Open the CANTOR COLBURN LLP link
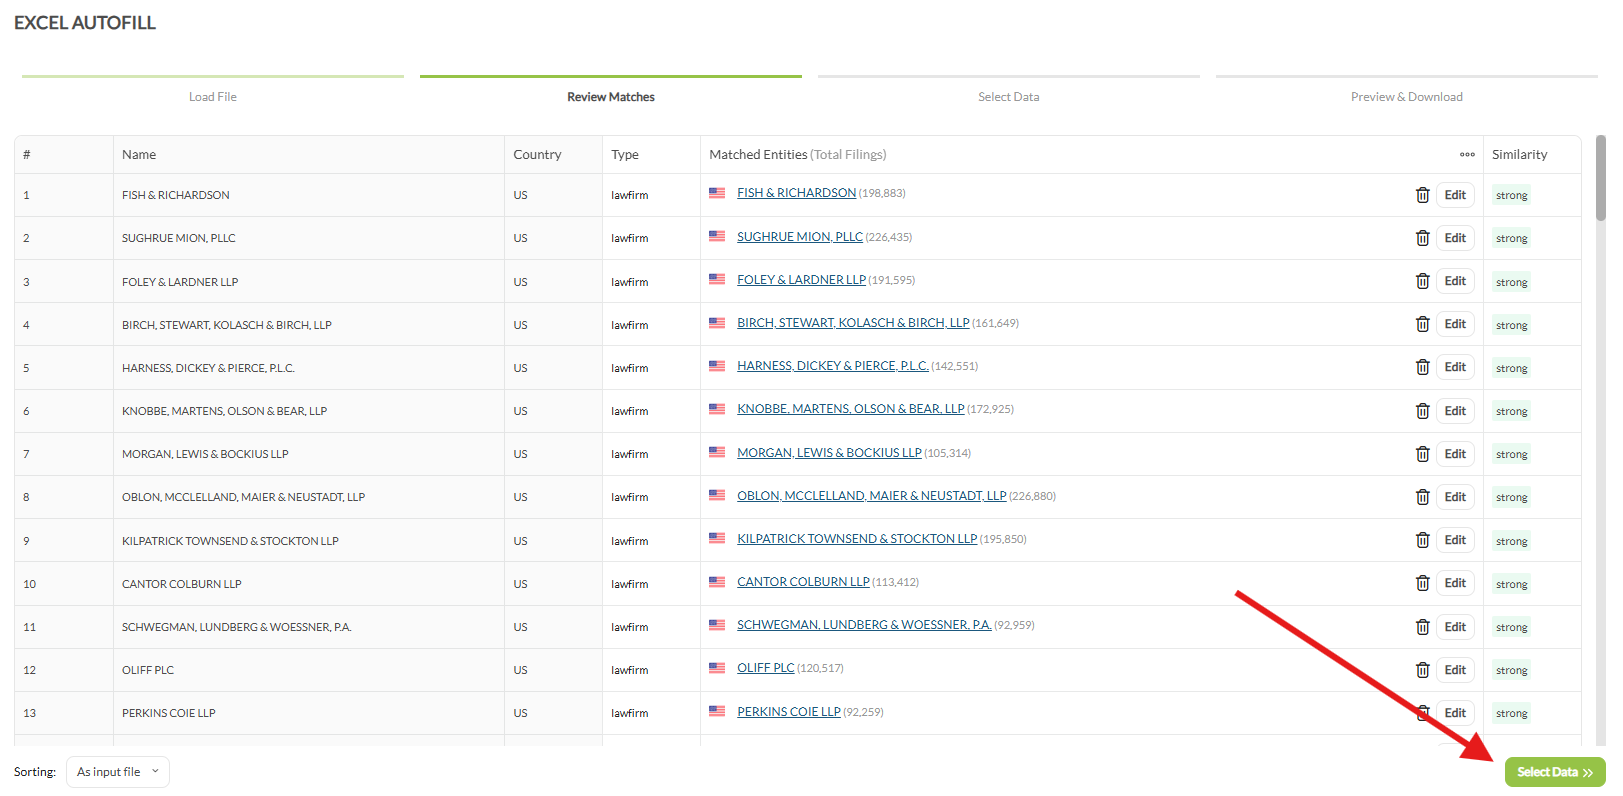The height and width of the screenshot is (796, 1623). click(803, 582)
